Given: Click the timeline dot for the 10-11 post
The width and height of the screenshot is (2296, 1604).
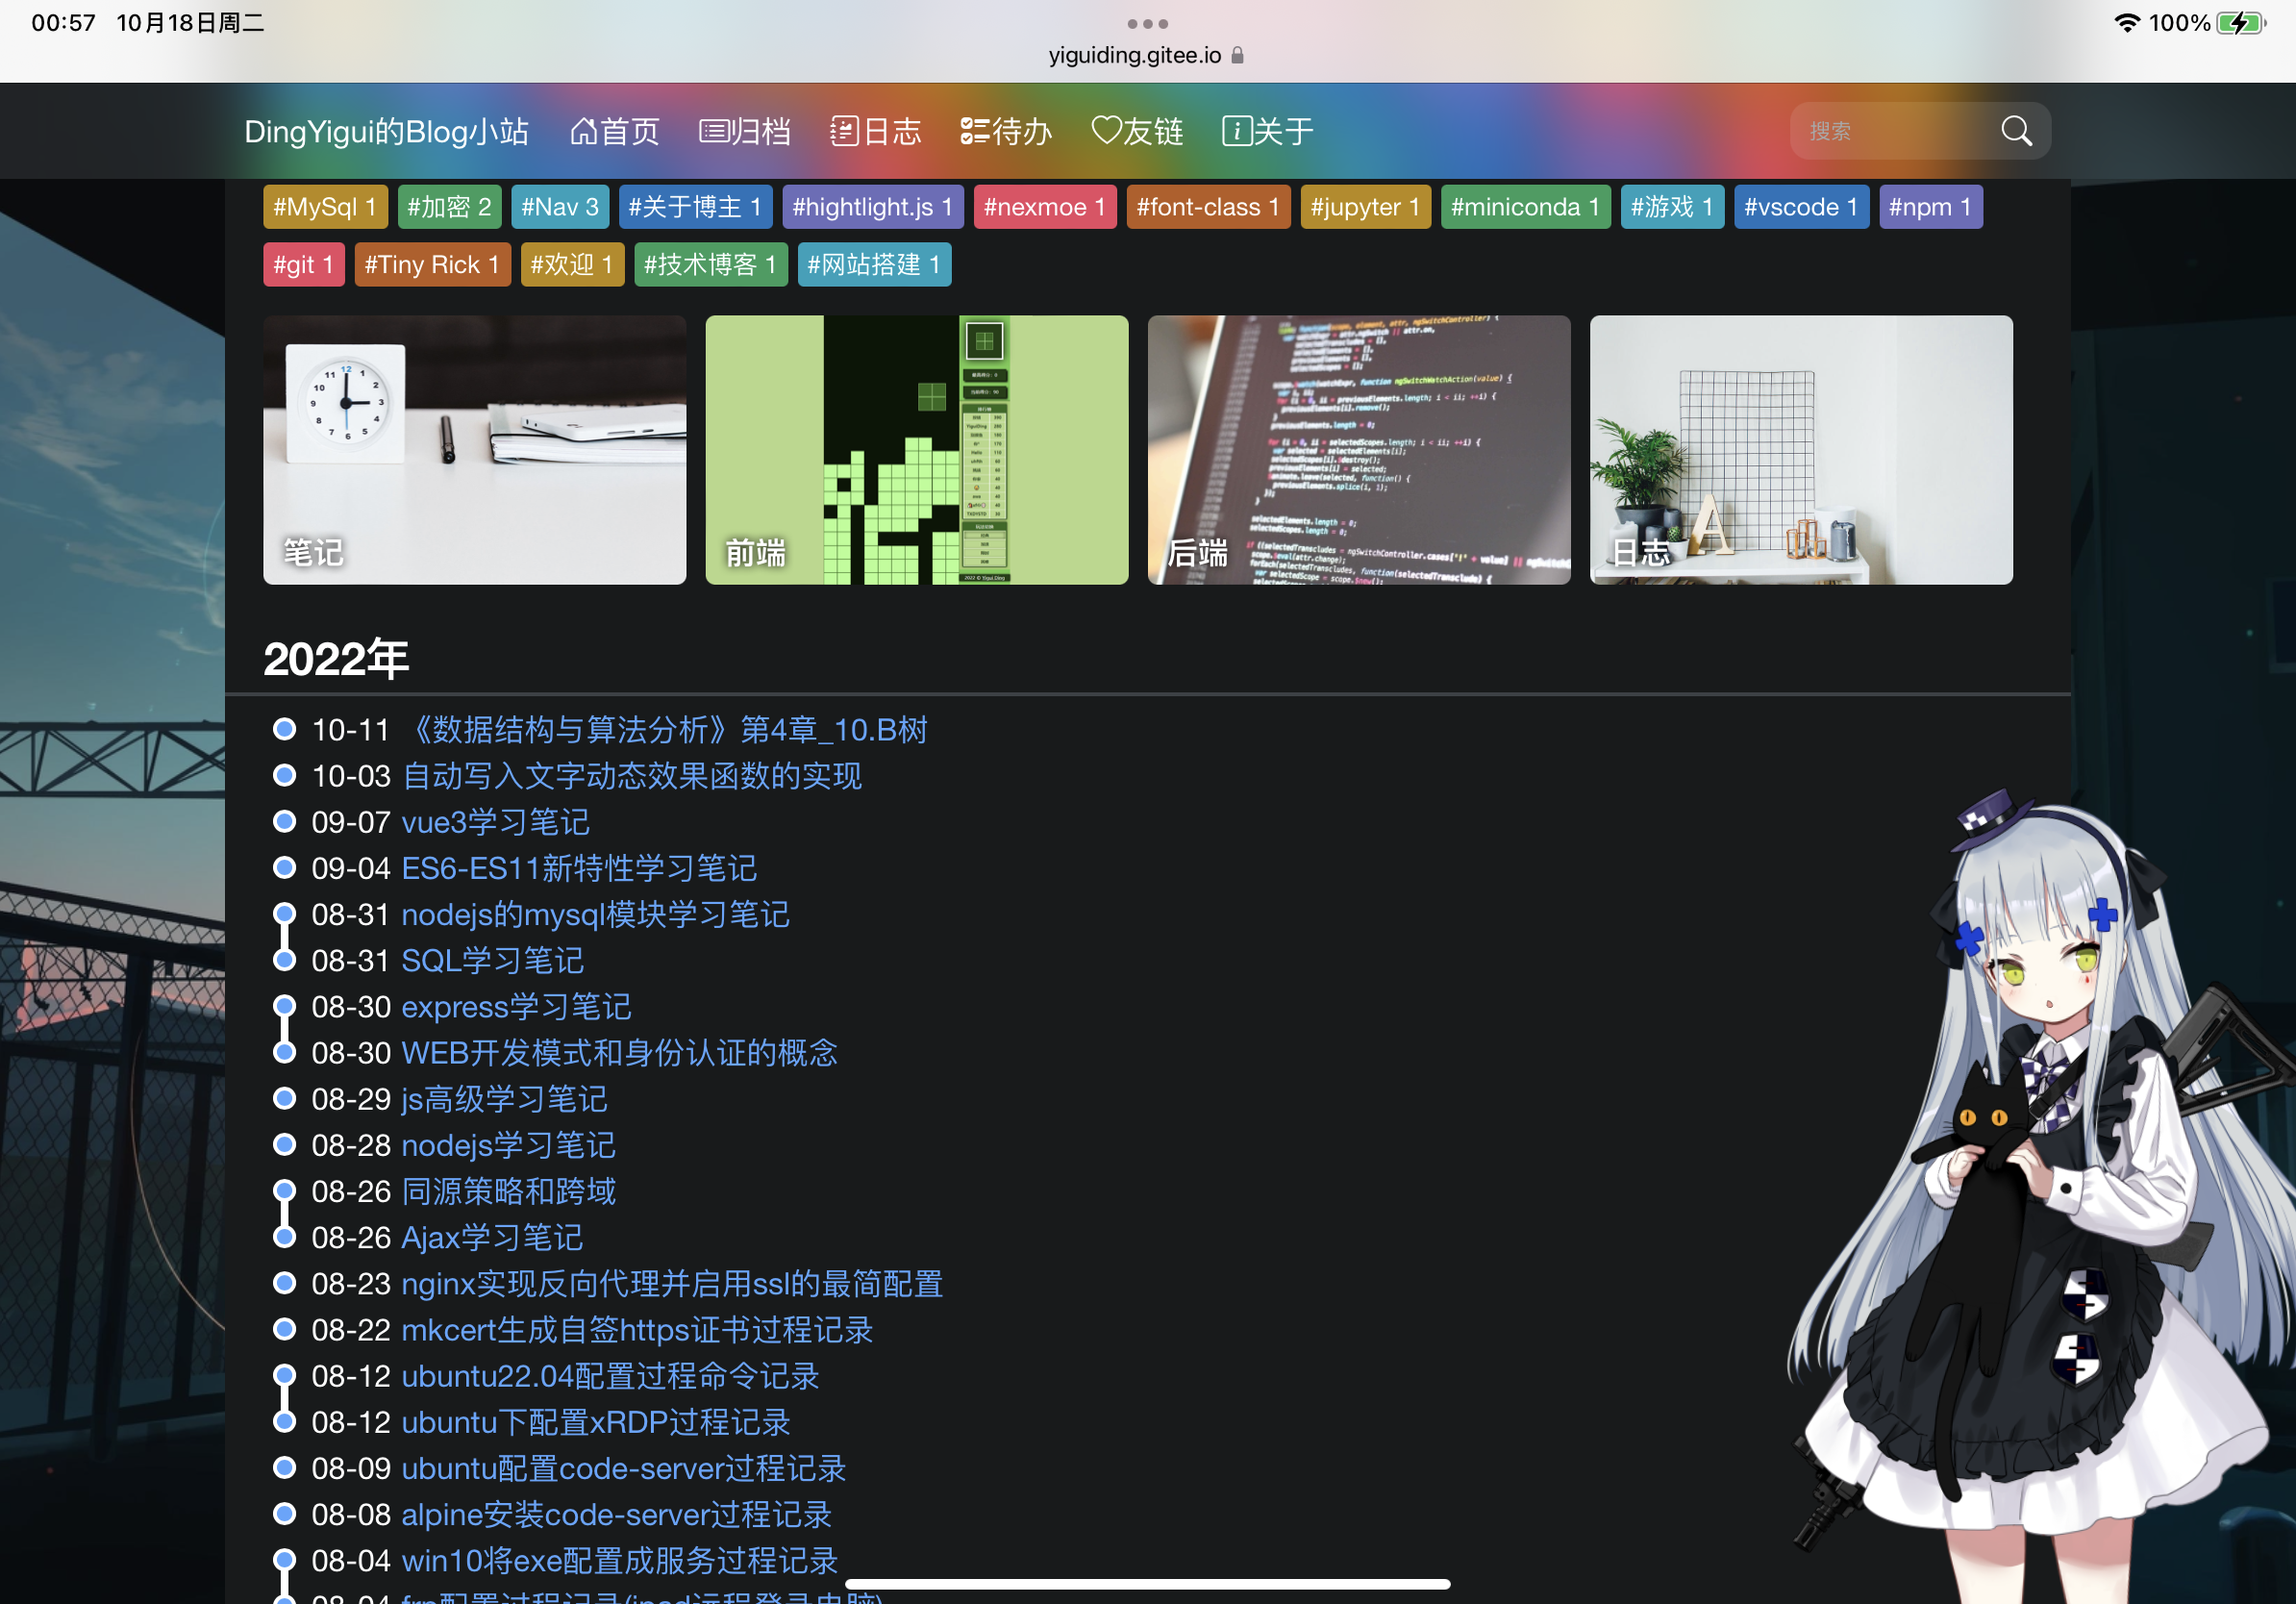Looking at the screenshot, I should (x=284, y=729).
